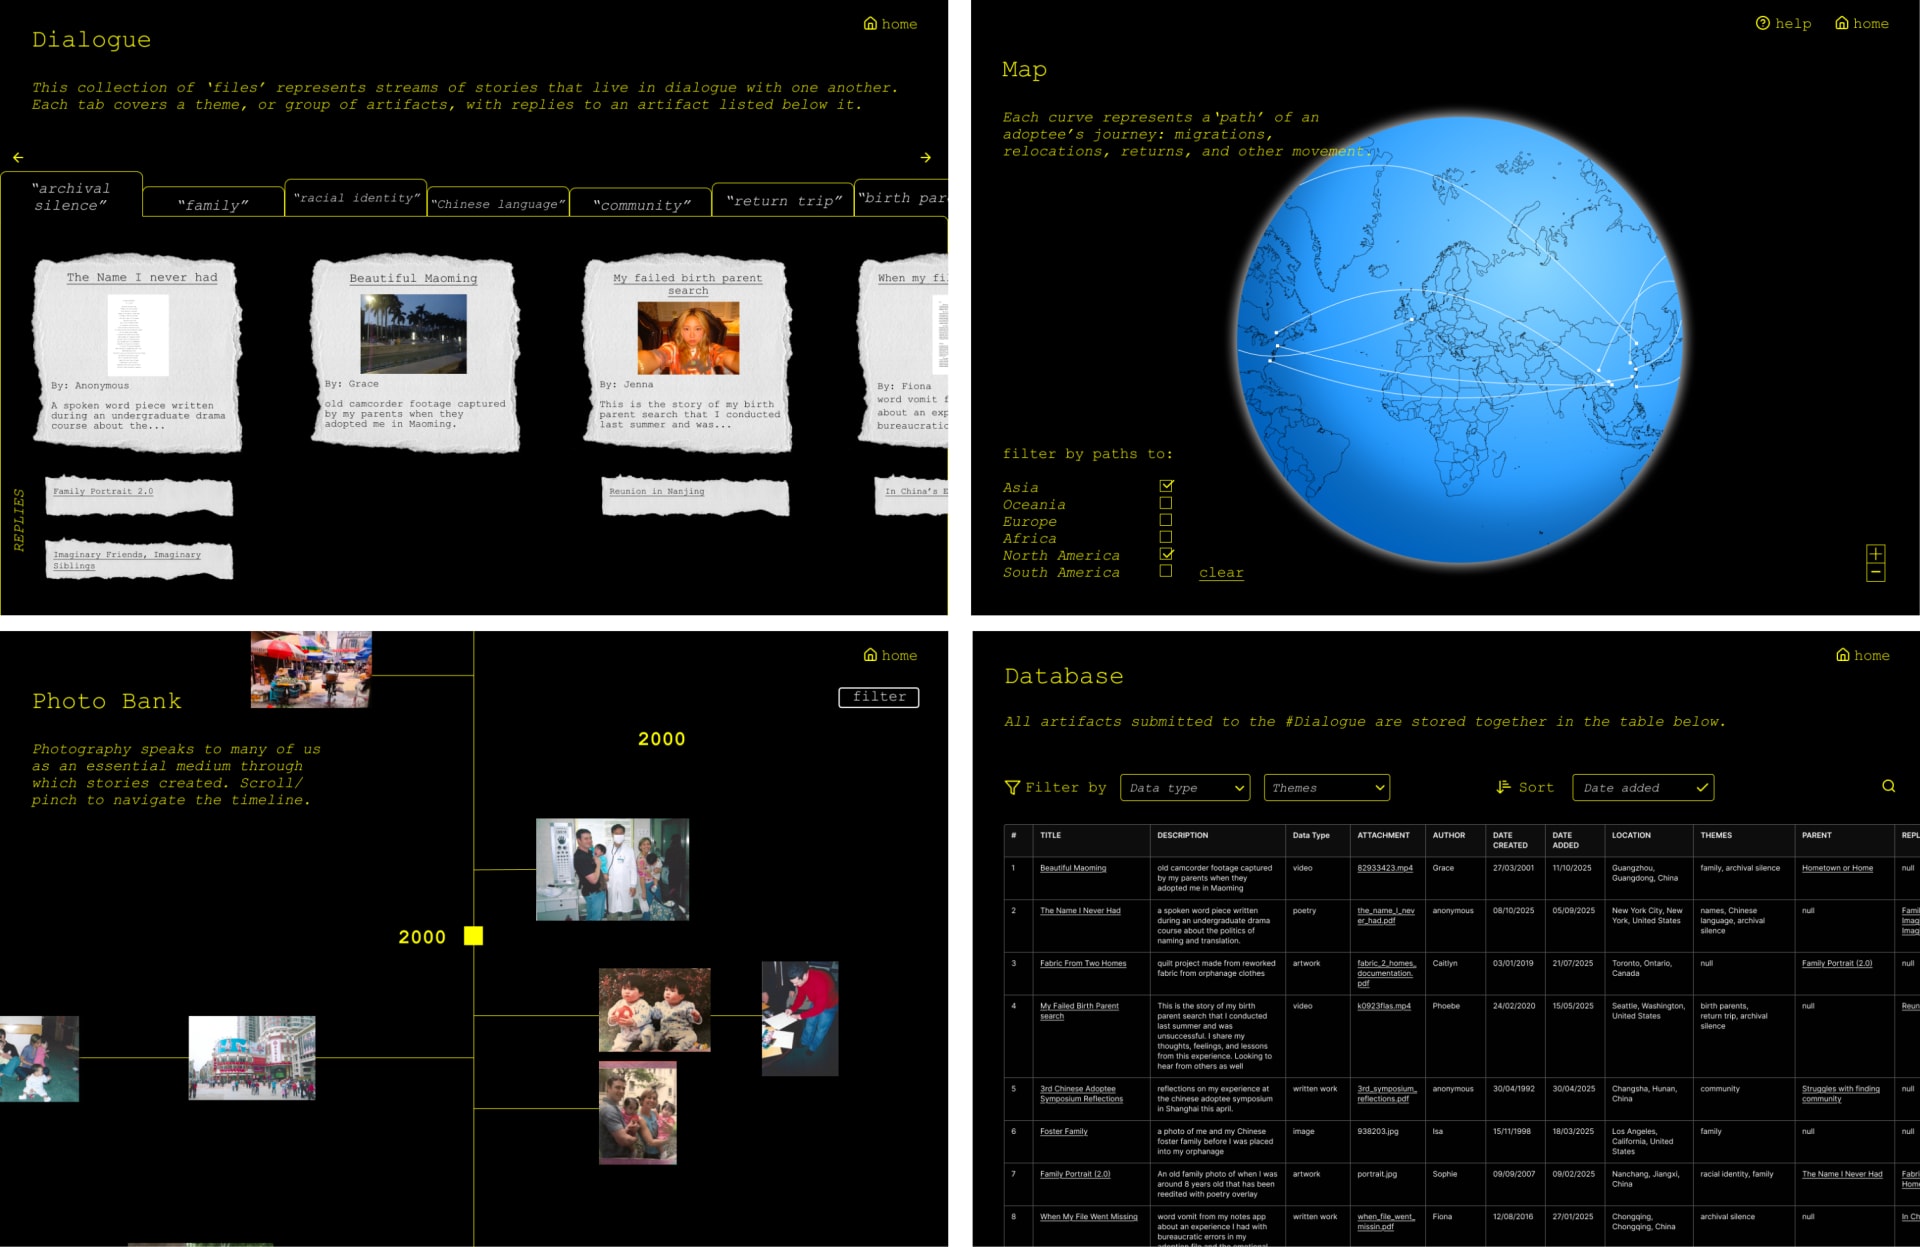Open The Name I Never Had table link

click(1080, 911)
